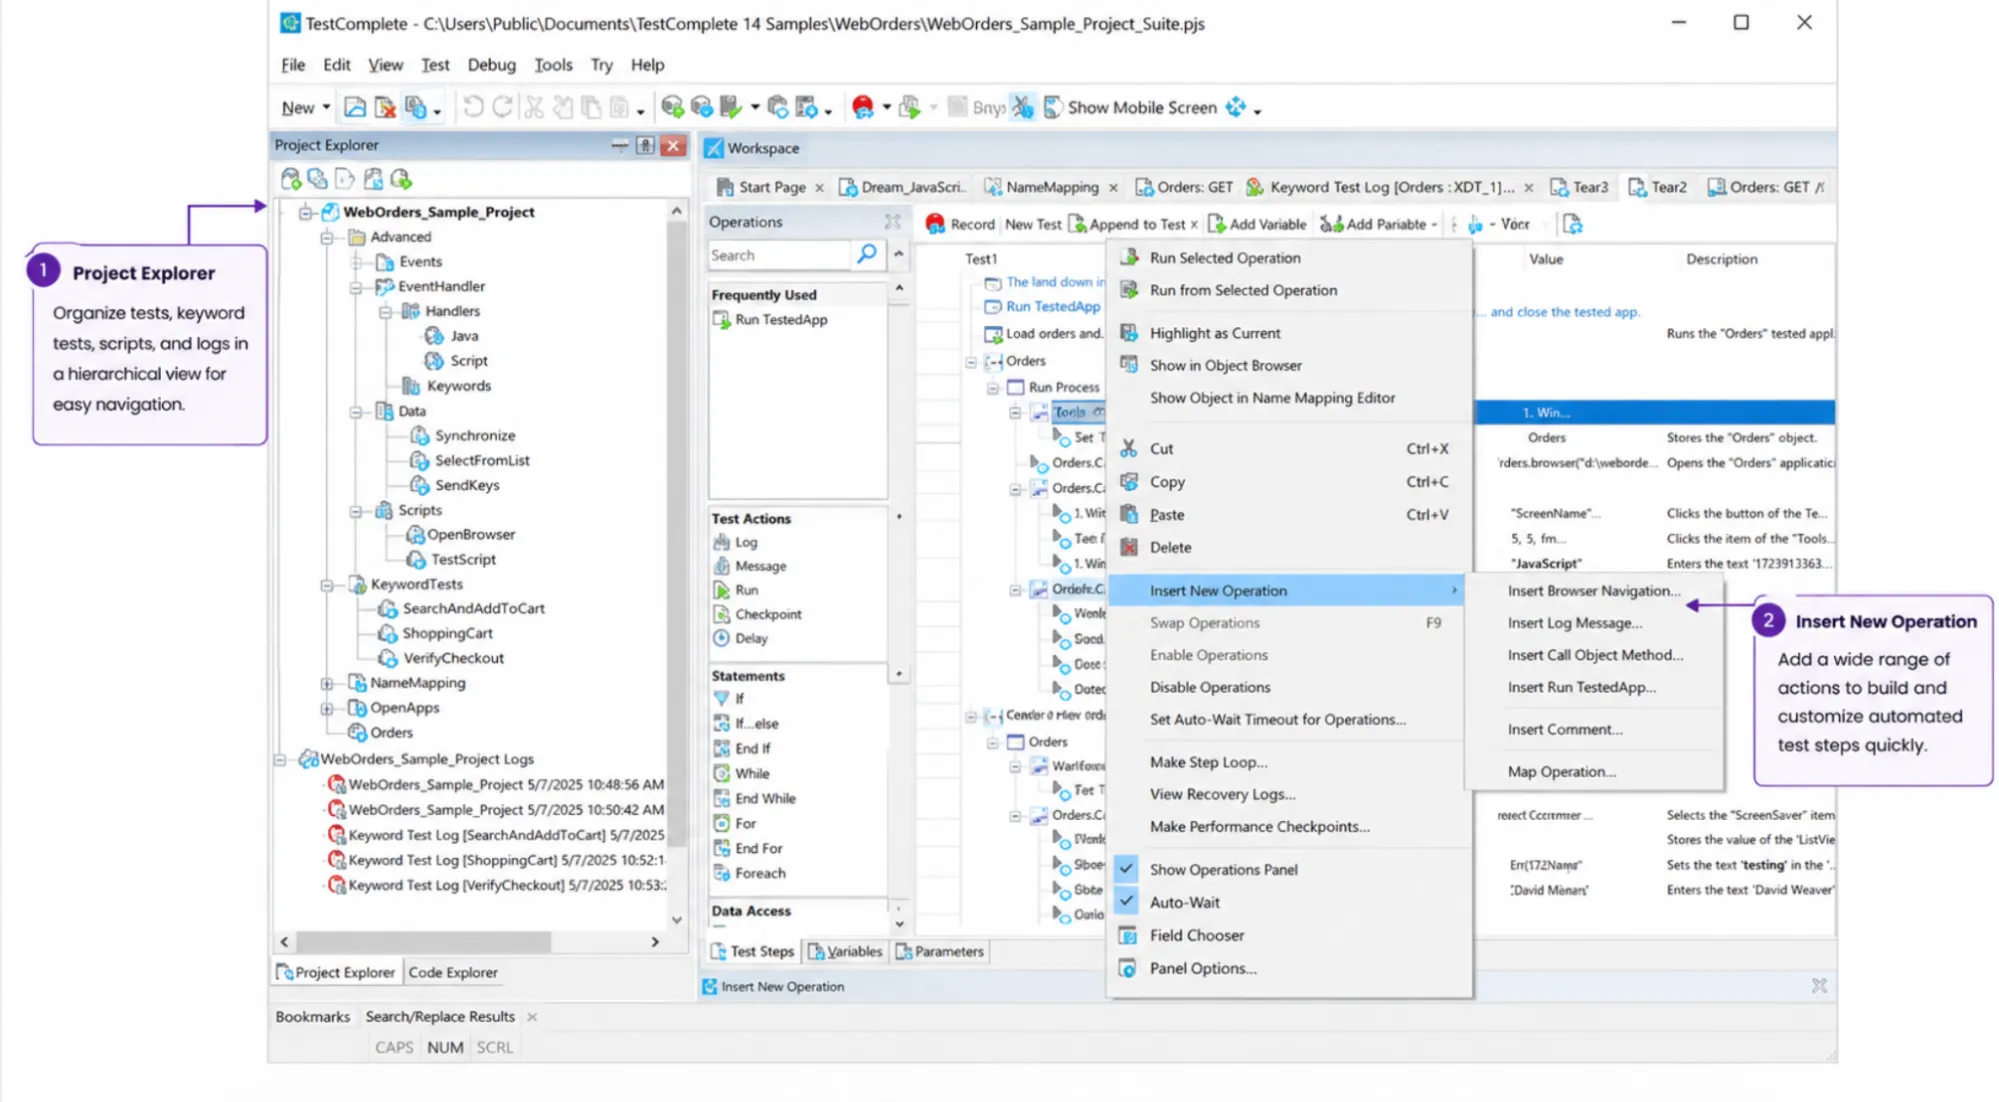Click the Record button in the test editor

pyautogui.click(x=960, y=224)
